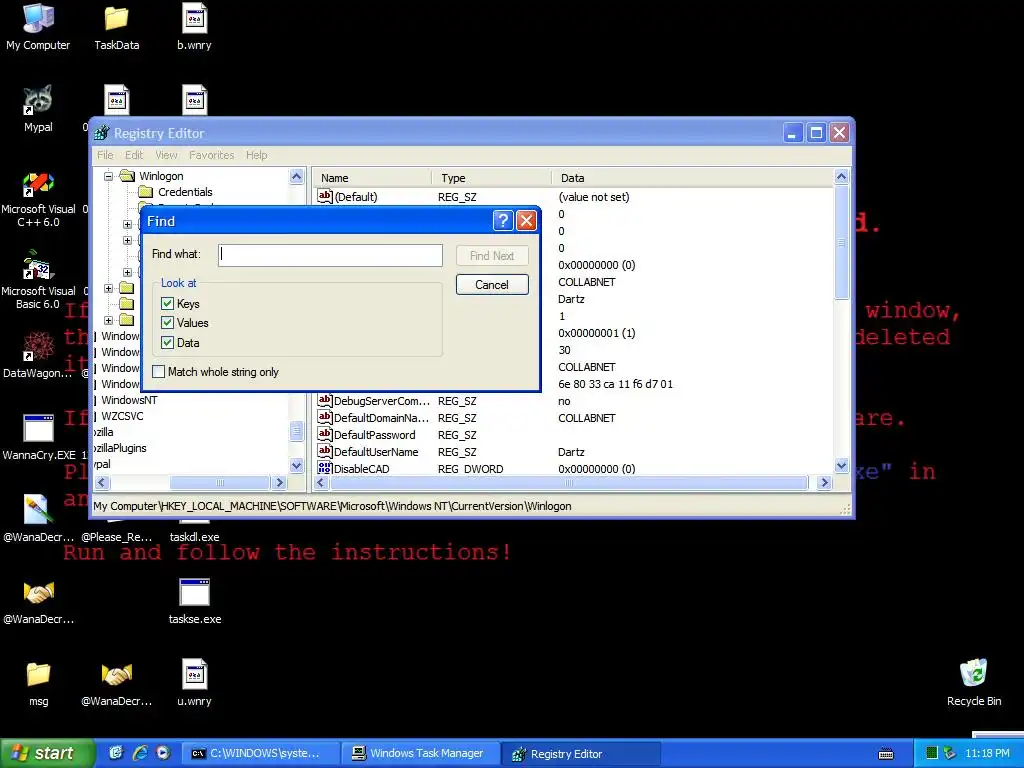Screen dimensions: 1024x768
Task: Expand the tree node left of Find what label
Action: [127, 240]
